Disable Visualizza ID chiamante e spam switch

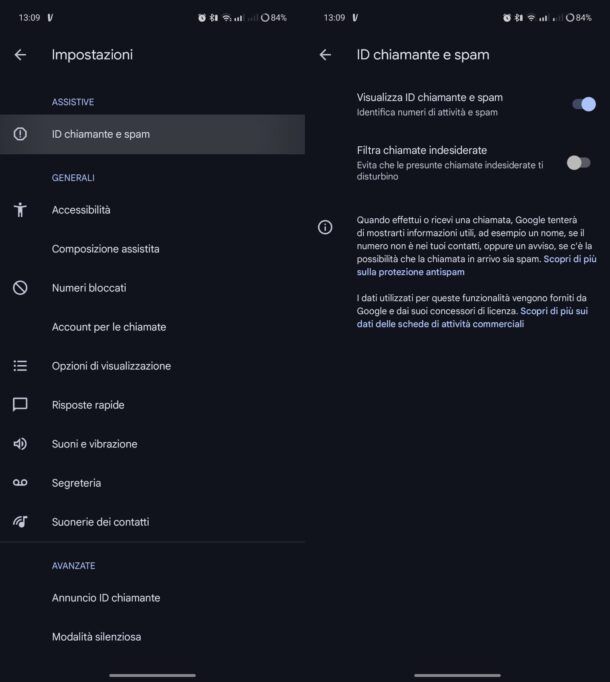pyautogui.click(x=584, y=104)
